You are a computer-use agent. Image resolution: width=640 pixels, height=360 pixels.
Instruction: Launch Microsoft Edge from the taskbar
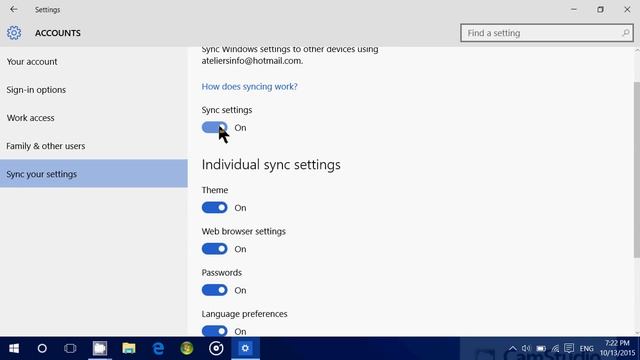(x=158, y=348)
